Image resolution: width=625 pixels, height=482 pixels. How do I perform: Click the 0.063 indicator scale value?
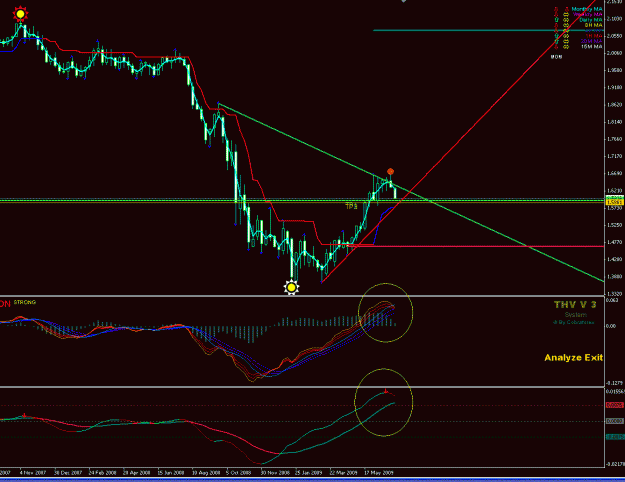[612, 300]
